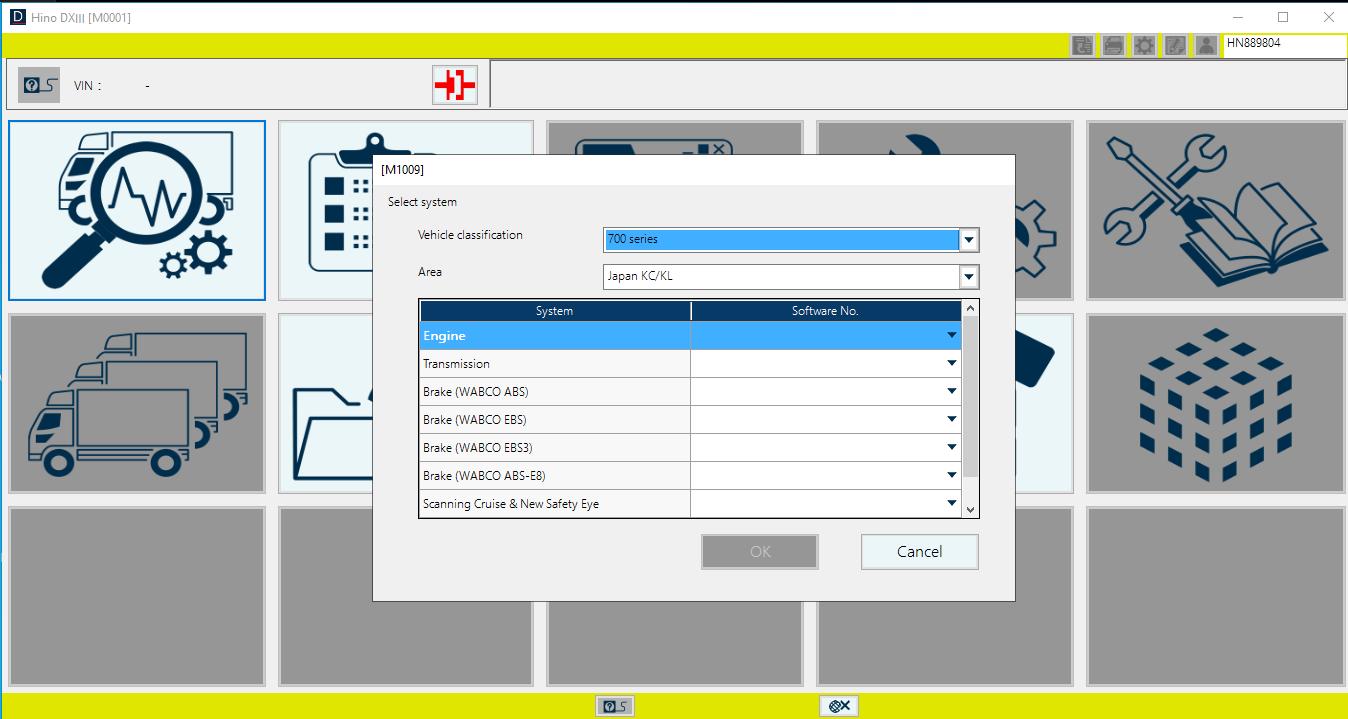Click the printer icon in top bar
Image resolution: width=1348 pixels, height=719 pixels.
[x=1113, y=45]
